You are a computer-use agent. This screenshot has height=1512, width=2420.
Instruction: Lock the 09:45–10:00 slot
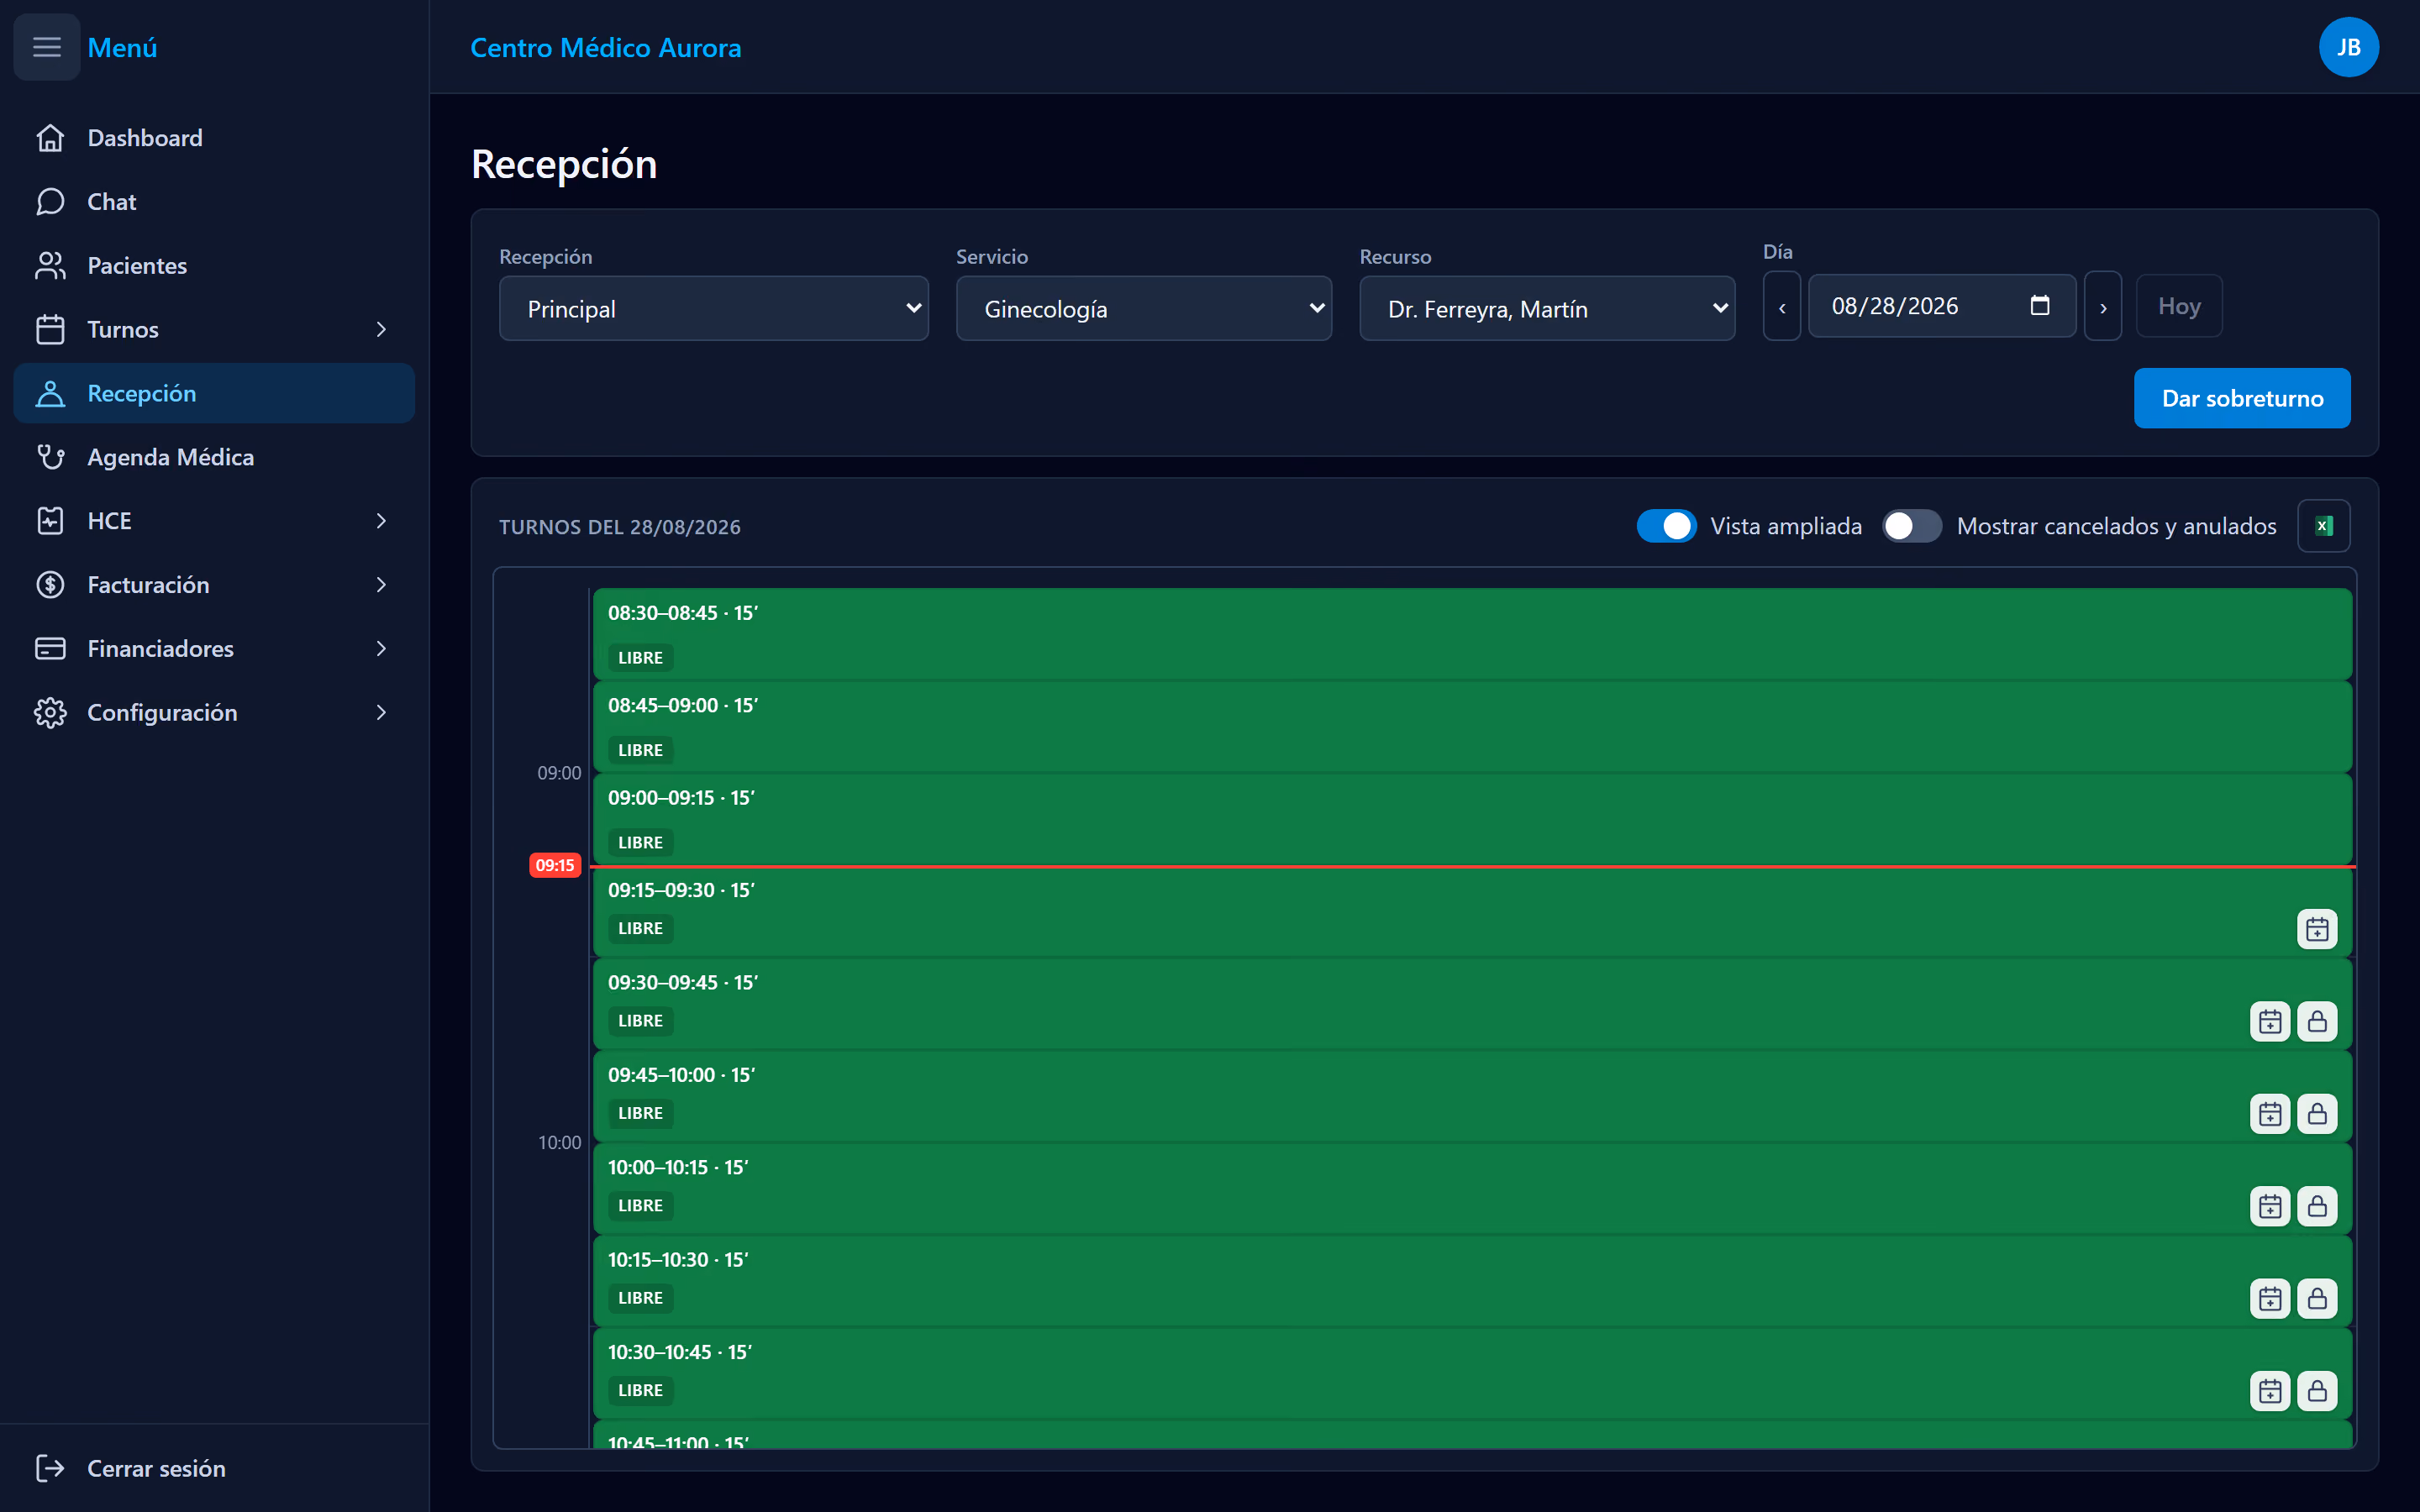point(2316,1114)
